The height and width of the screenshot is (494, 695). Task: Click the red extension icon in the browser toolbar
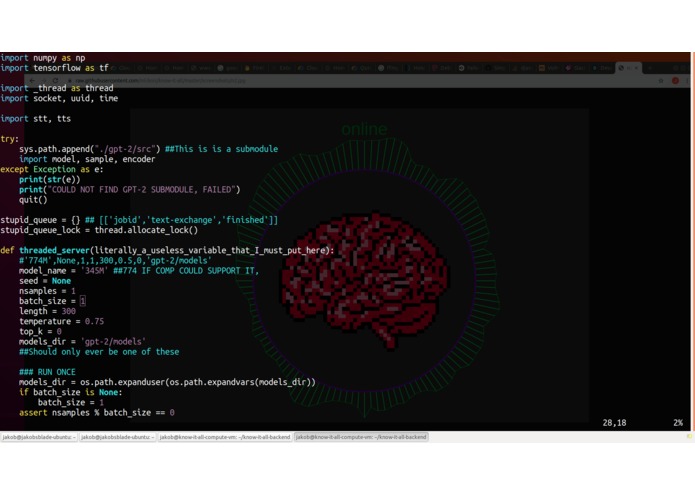(x=675, y=81)
